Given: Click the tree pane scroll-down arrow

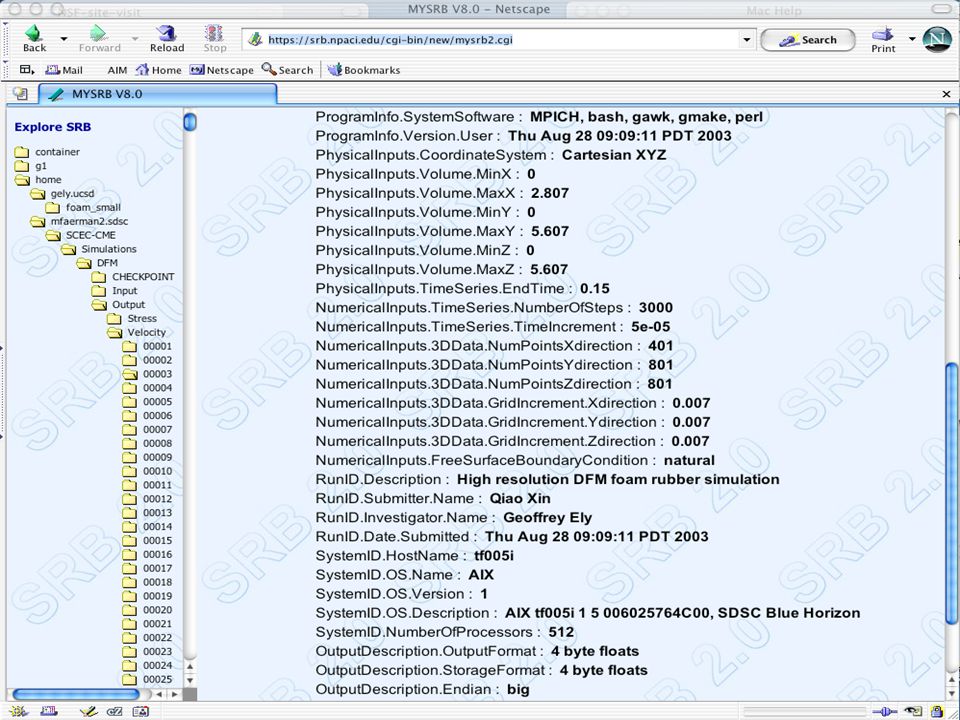Looking at the screenshot, I should (190, 680).
